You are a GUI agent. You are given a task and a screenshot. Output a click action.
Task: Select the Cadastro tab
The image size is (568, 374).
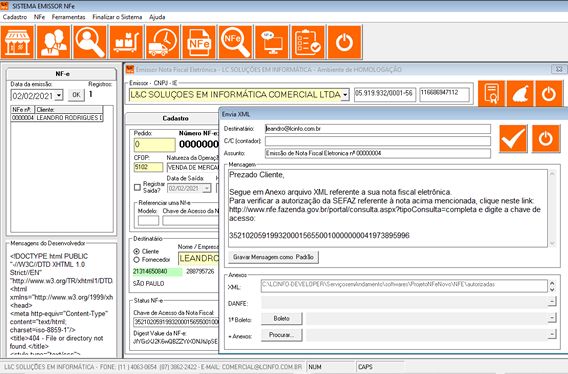(x=175, y=118)
